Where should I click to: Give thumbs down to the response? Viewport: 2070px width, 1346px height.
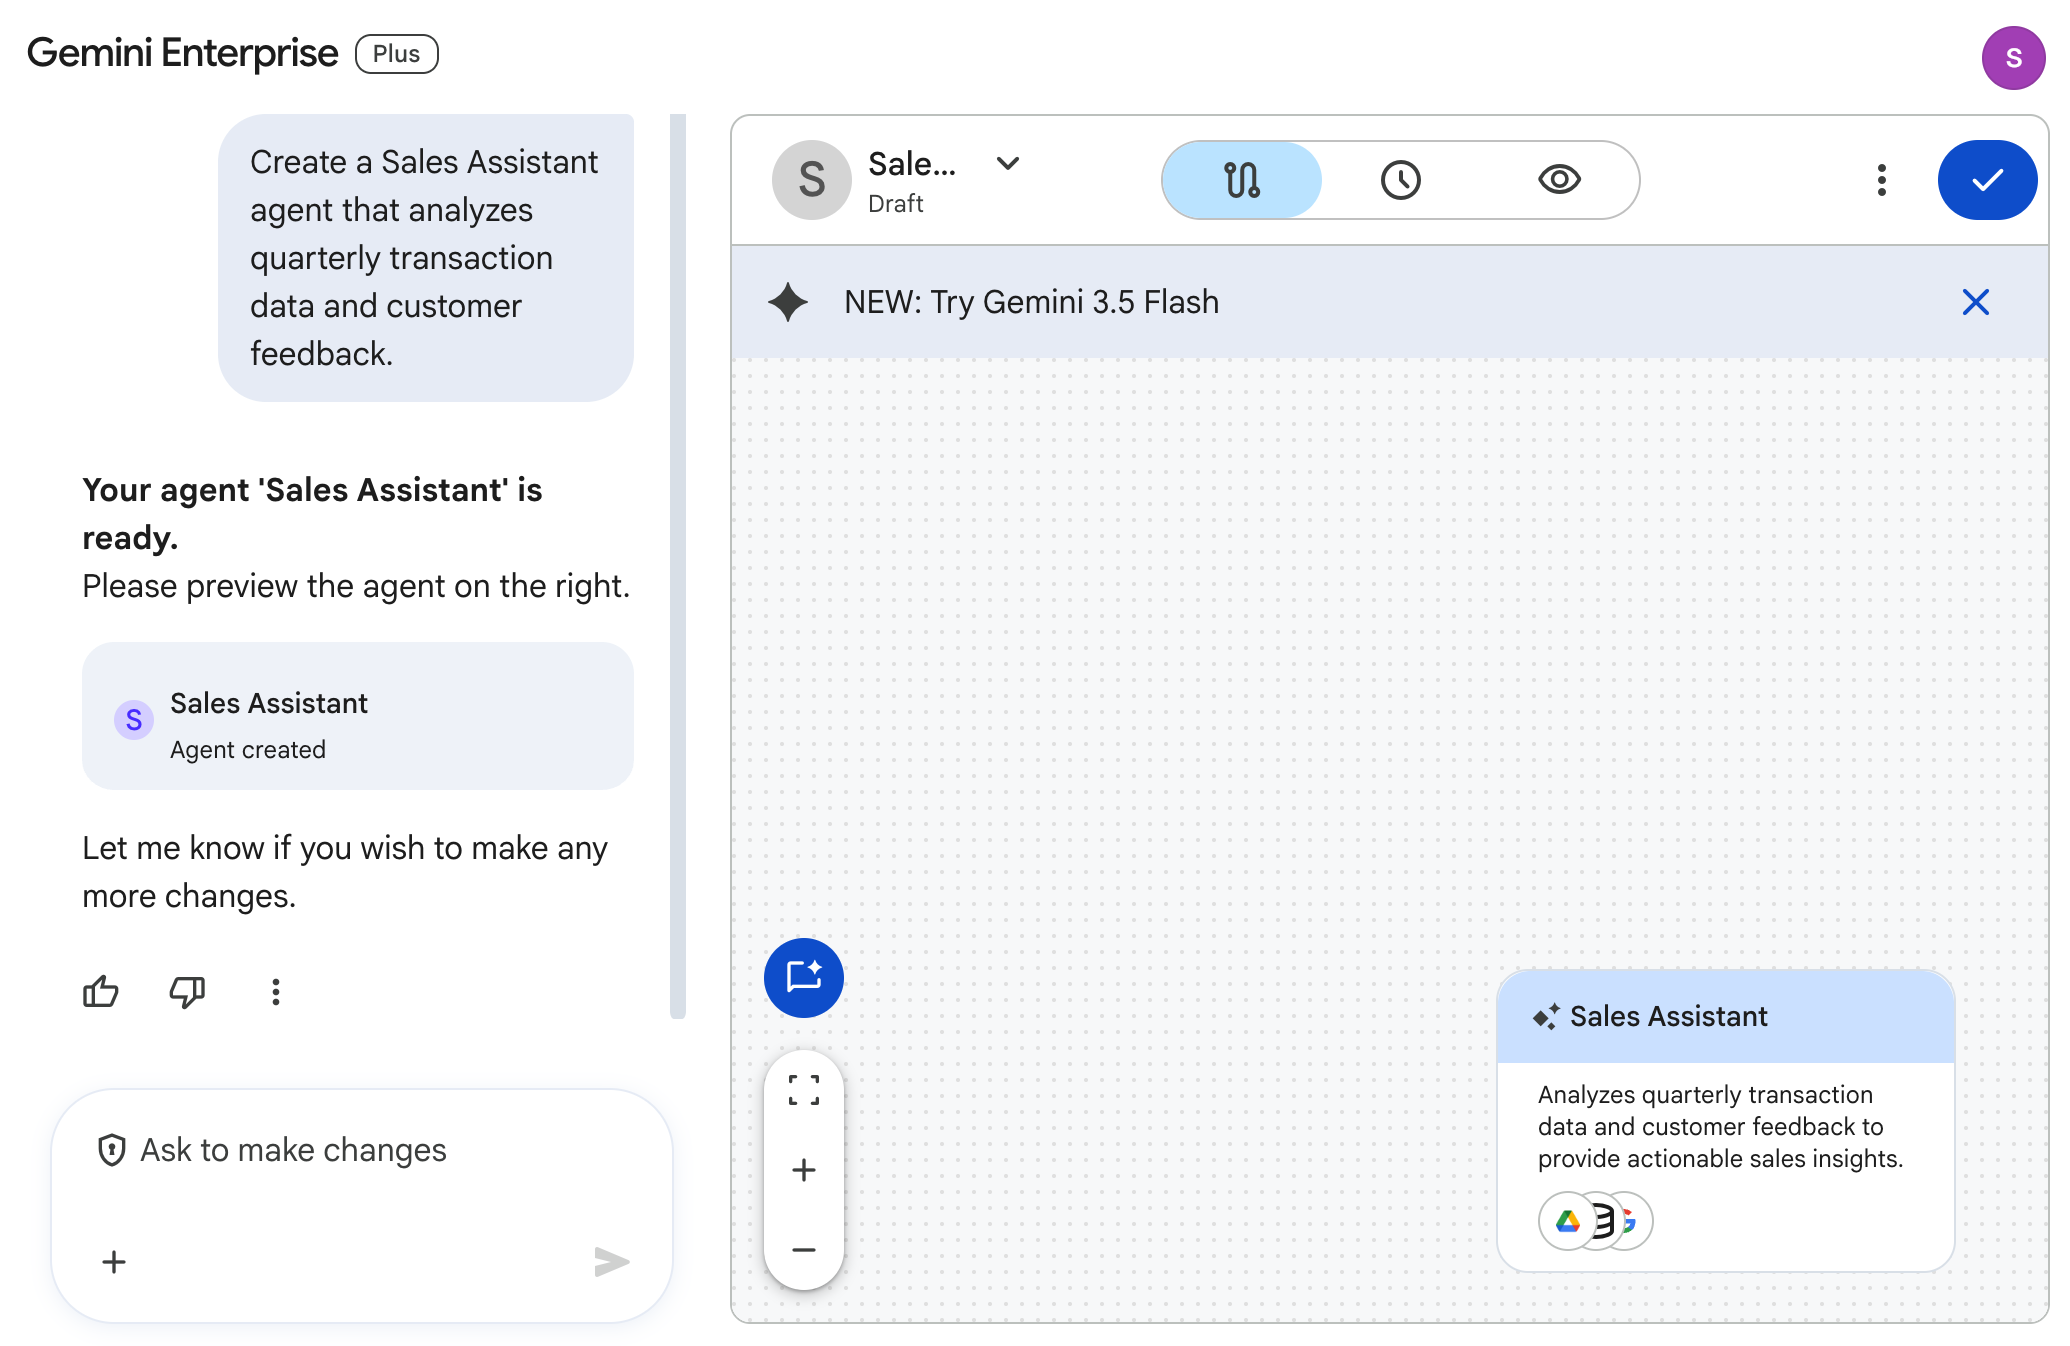187,992
